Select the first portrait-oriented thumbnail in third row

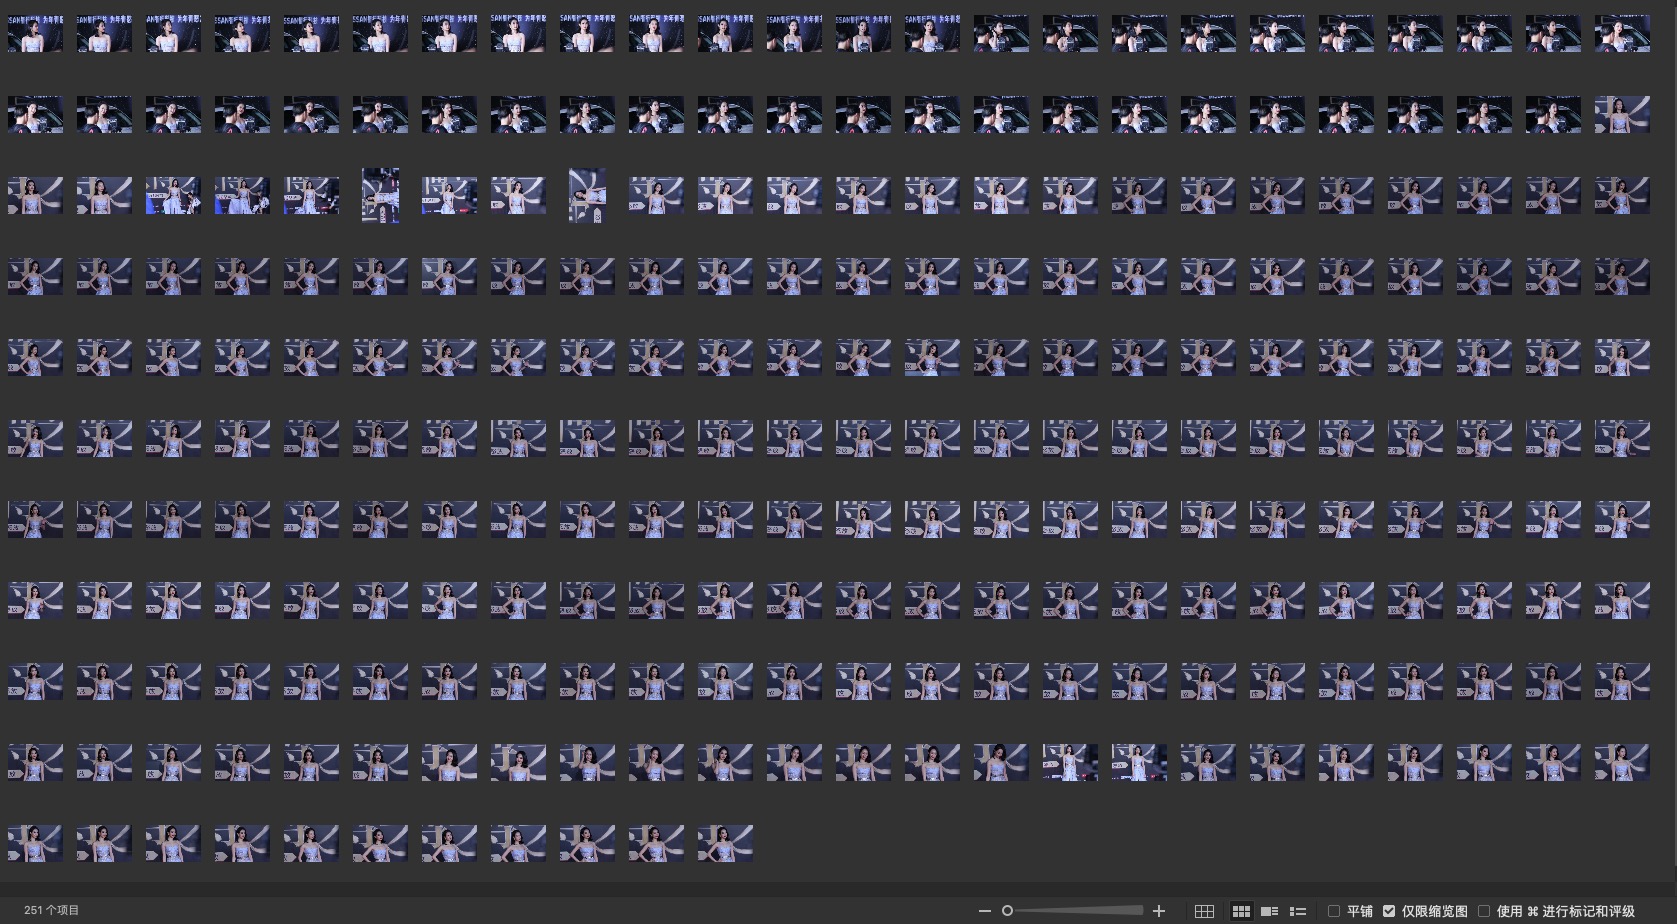(x=380, y=195)
